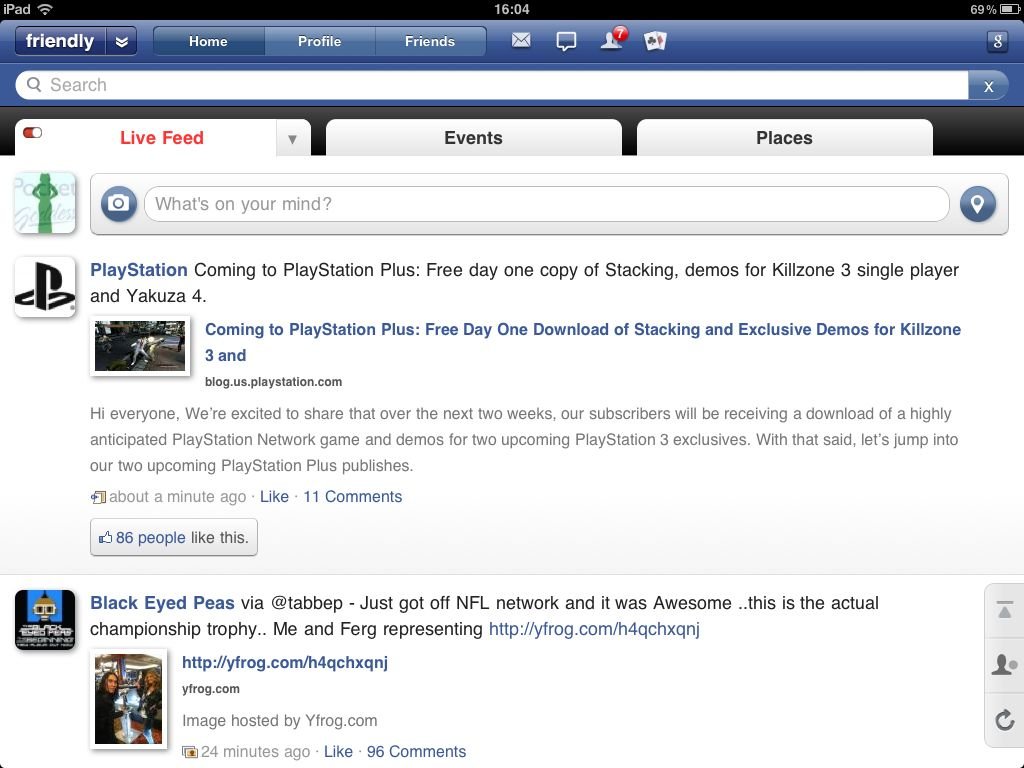
Task: View 11 Comments on PlayStation post
Action: [x=353, y=496]
